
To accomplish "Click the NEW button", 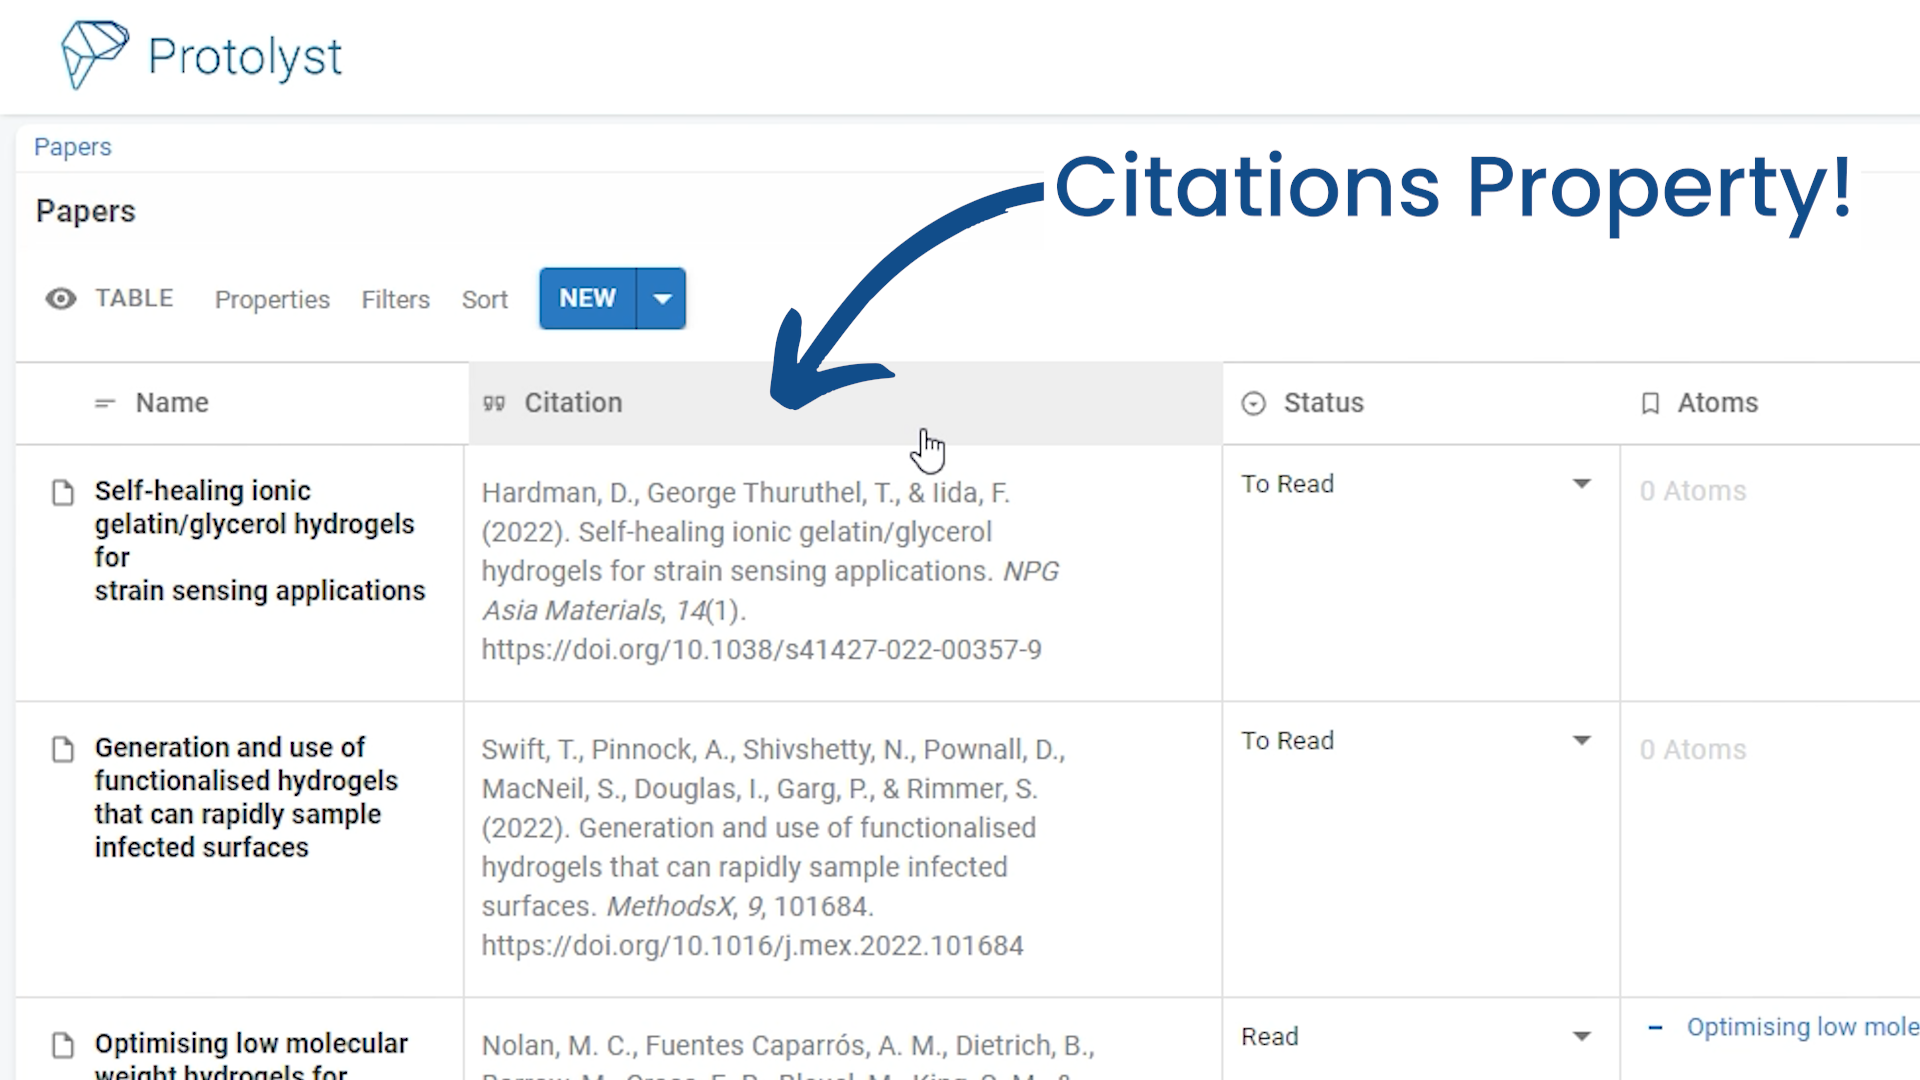I will 587,298.
